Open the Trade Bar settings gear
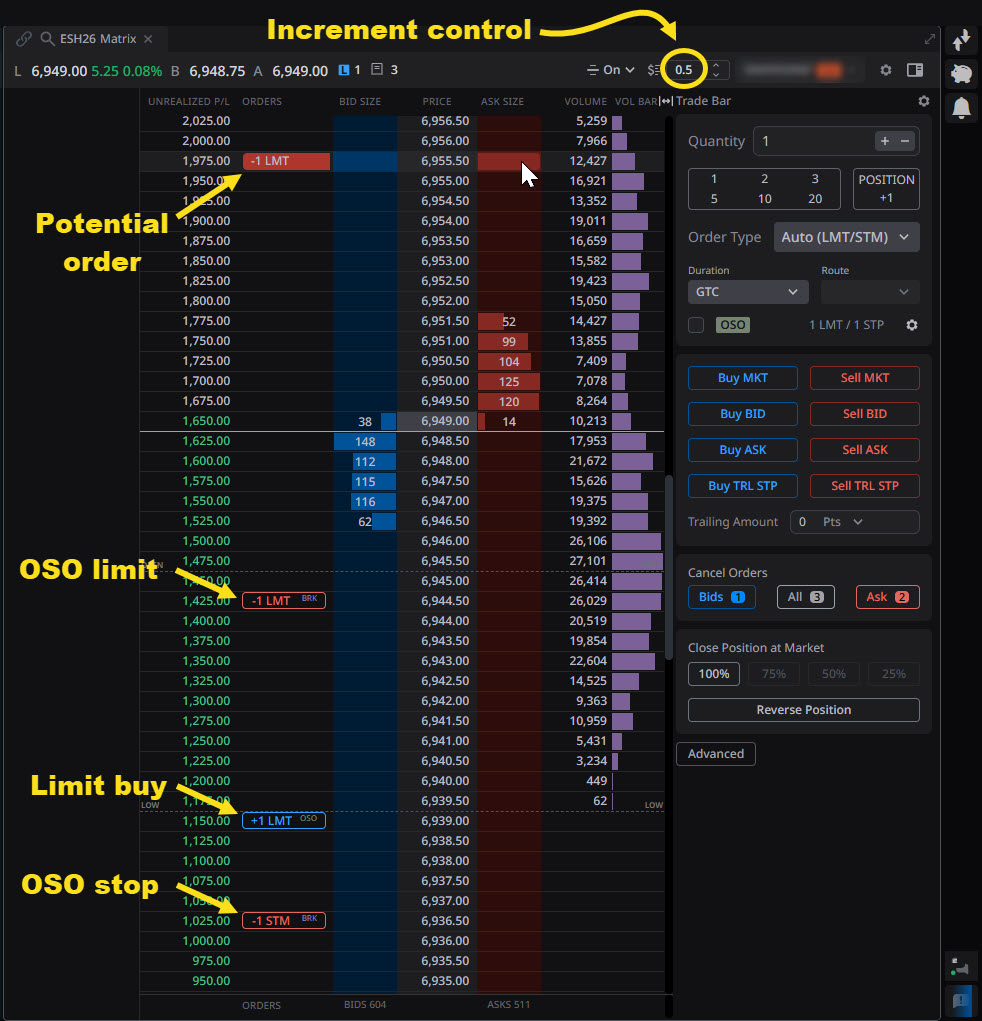The image size is (982, 1021). tap(923, 101)
